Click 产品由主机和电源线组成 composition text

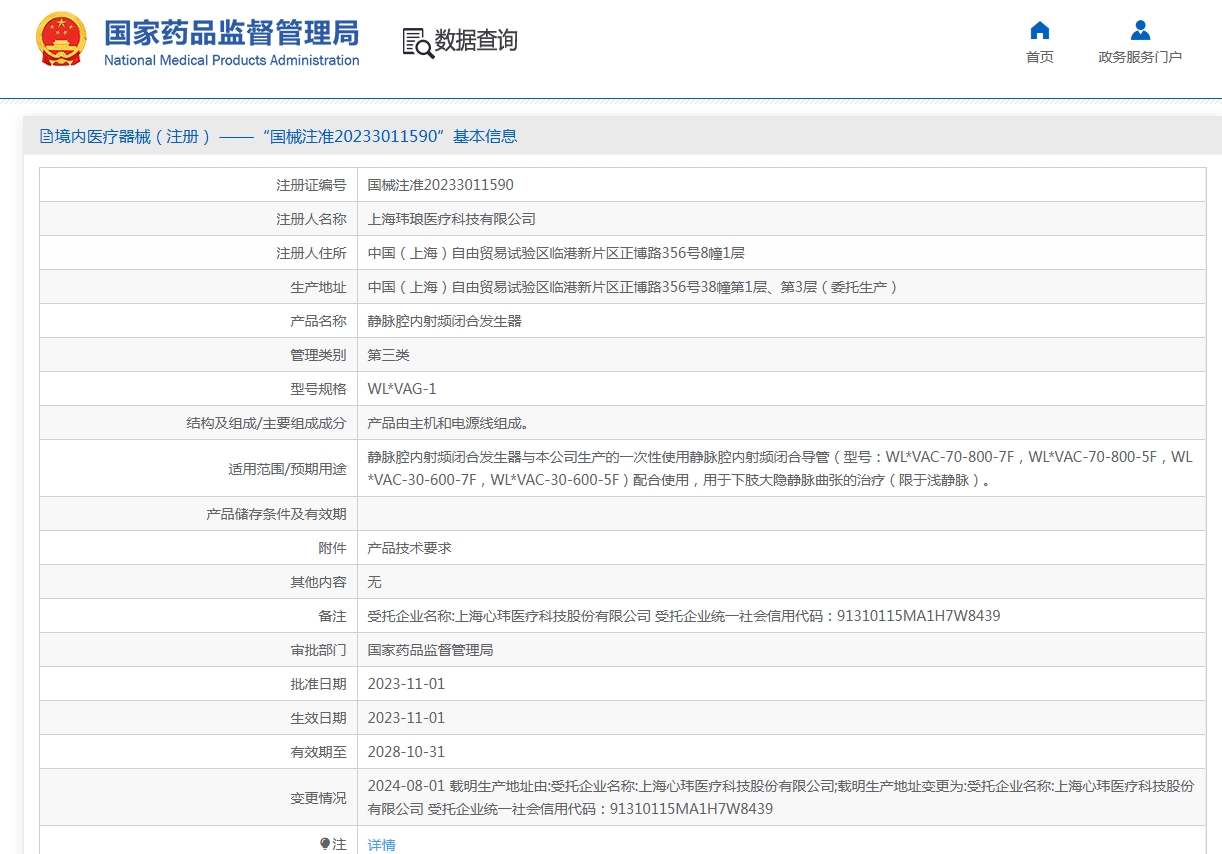(448, 423)
